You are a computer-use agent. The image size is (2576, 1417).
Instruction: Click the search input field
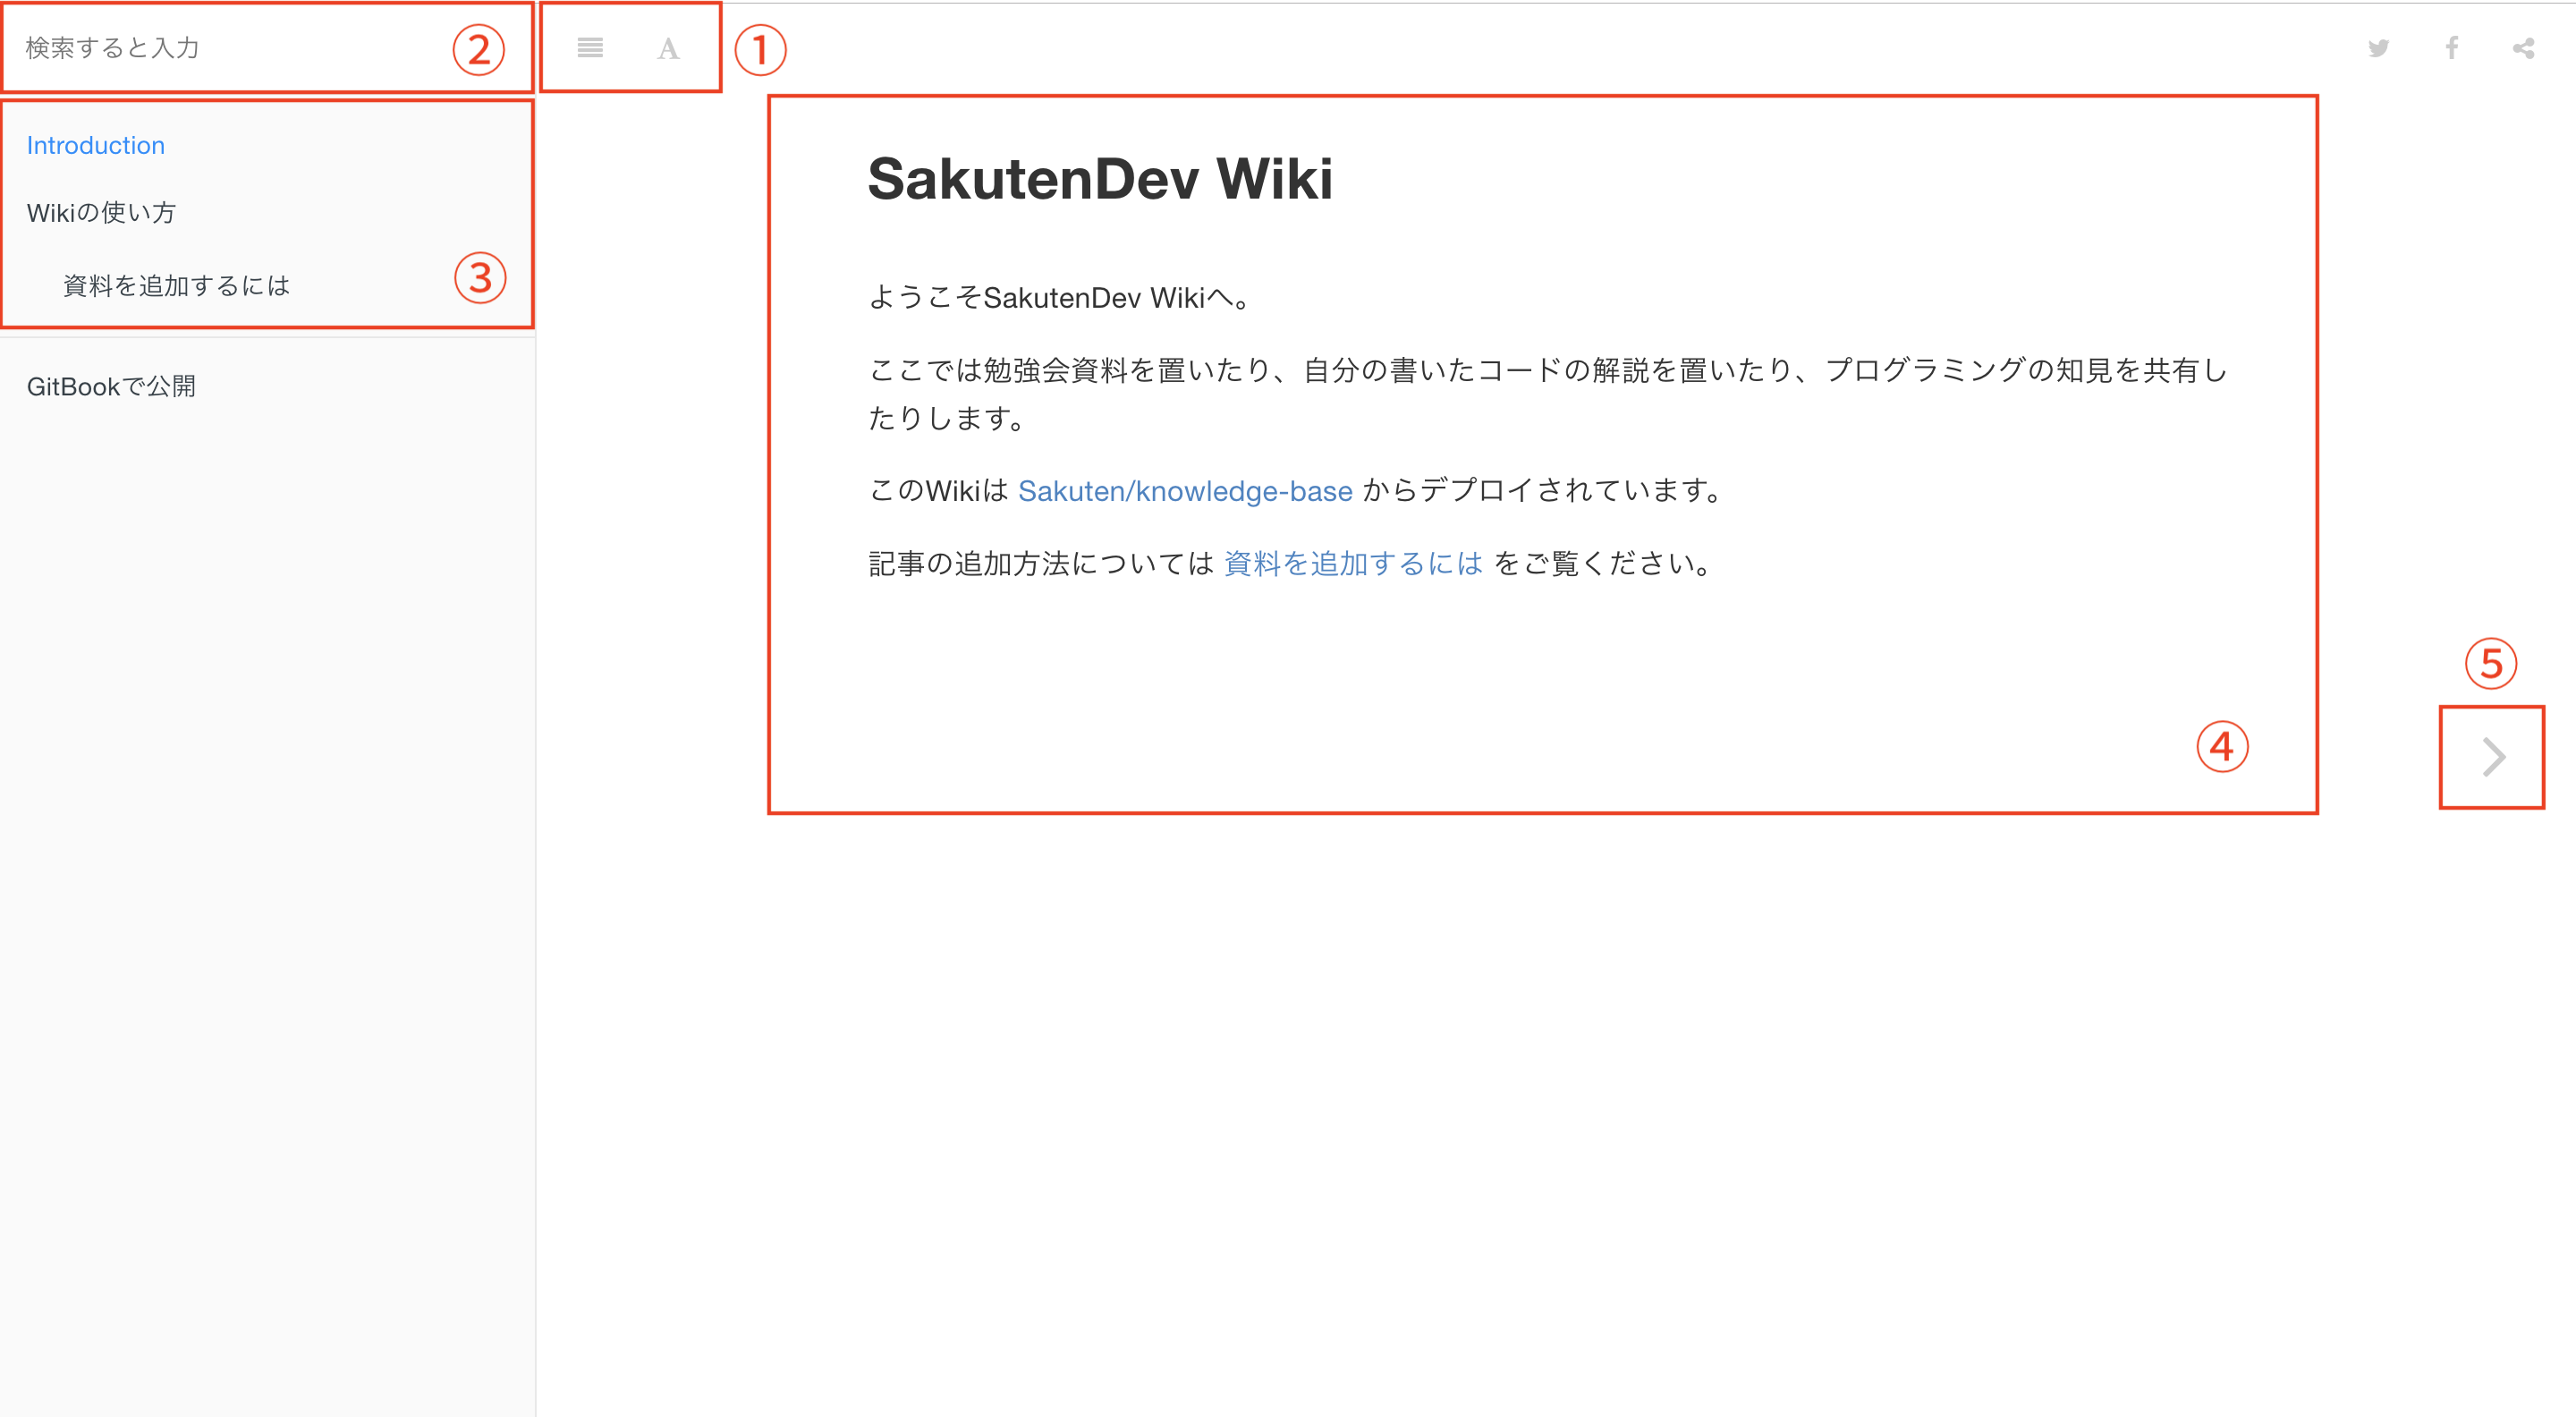point(230,47)
